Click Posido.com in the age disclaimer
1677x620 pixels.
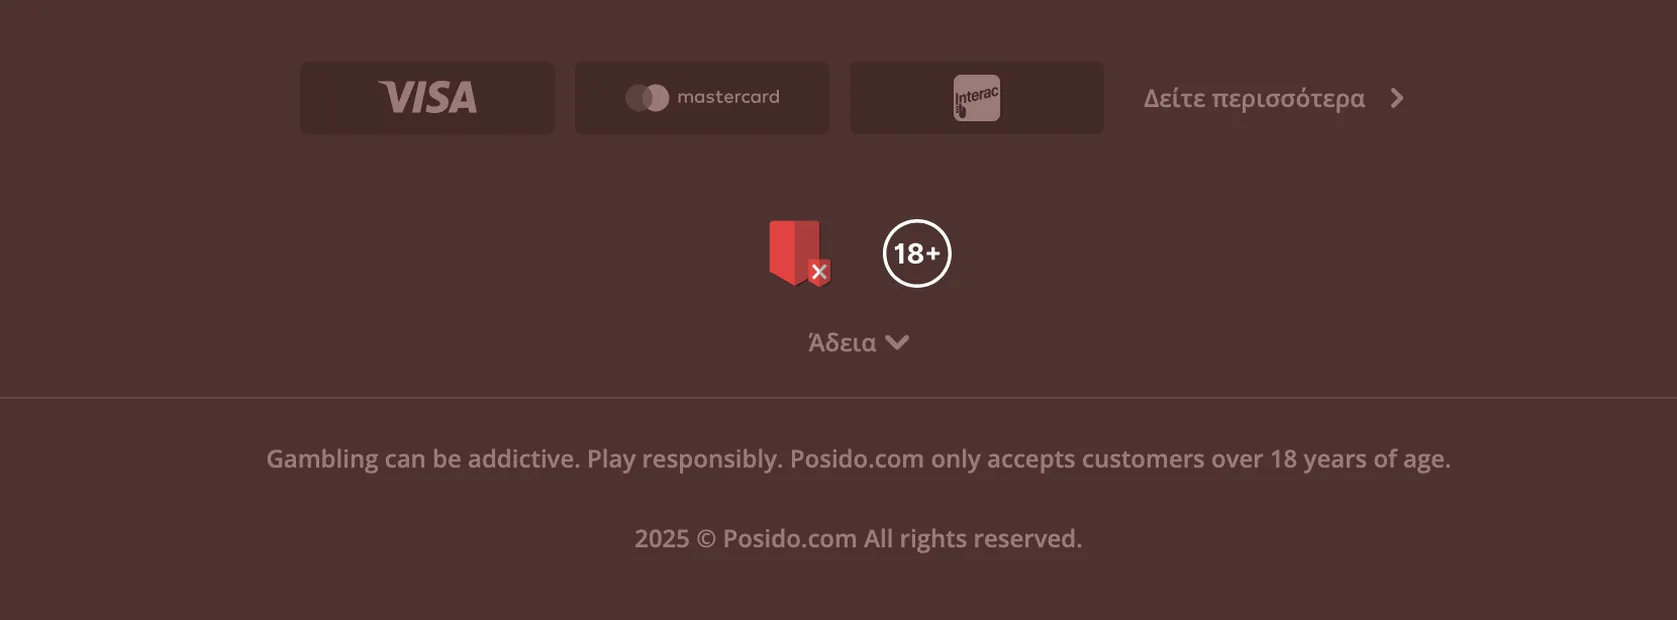[x=857, y=459]
